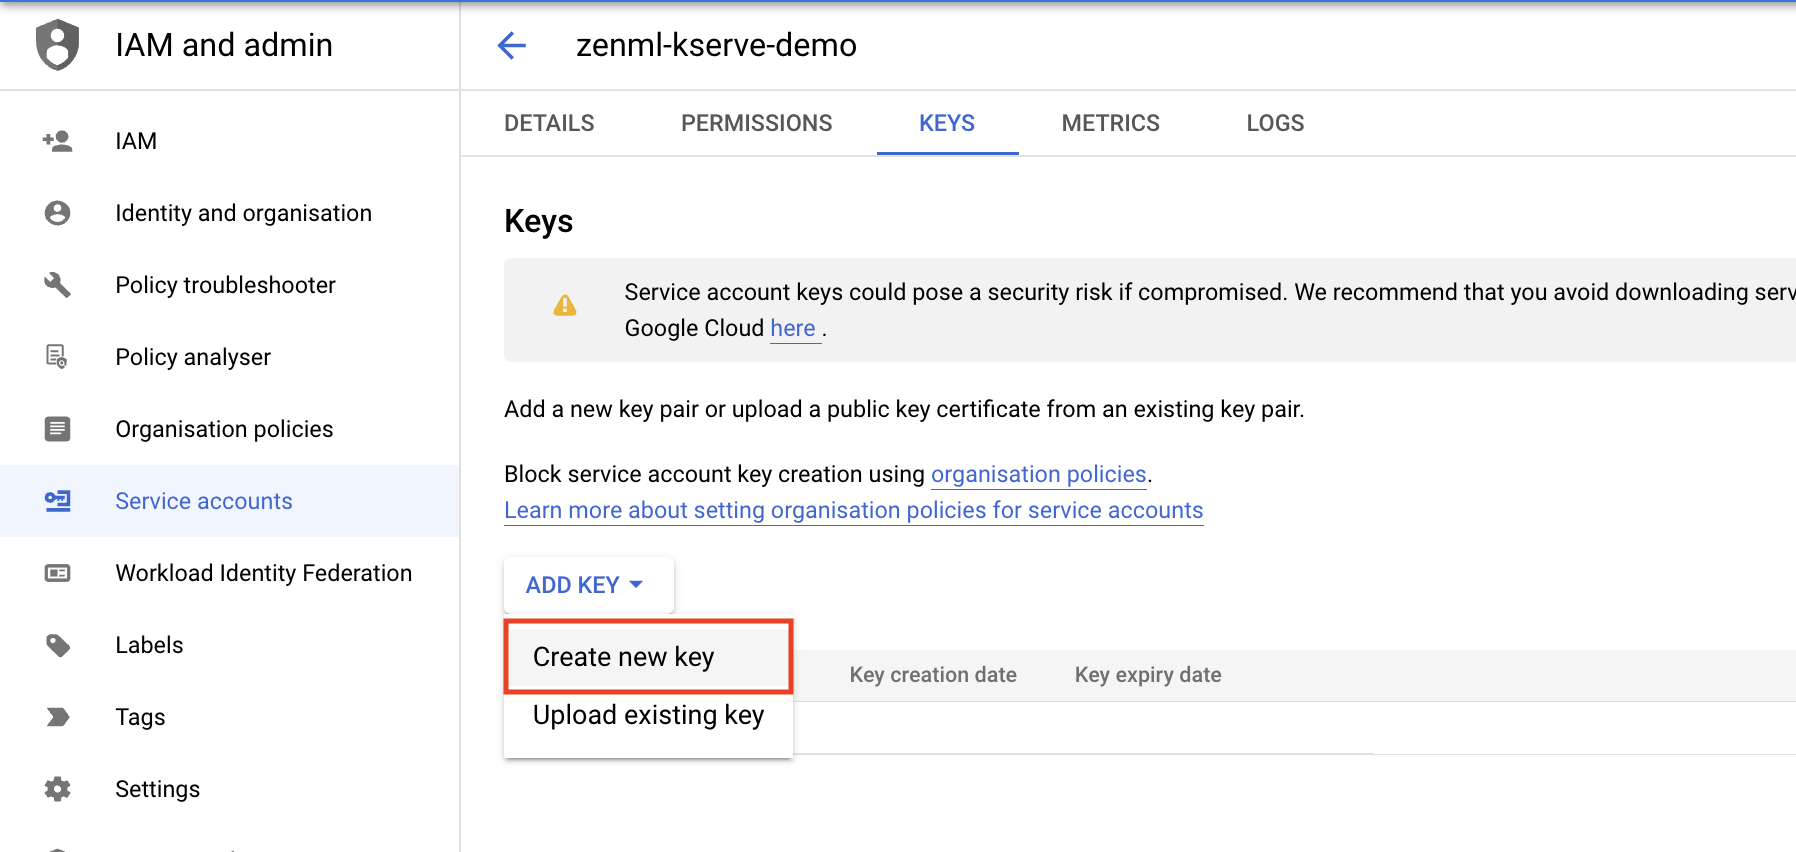Choose Upload existing key menu option
The image size is (1796, 852).
click(x=648, y=715)
